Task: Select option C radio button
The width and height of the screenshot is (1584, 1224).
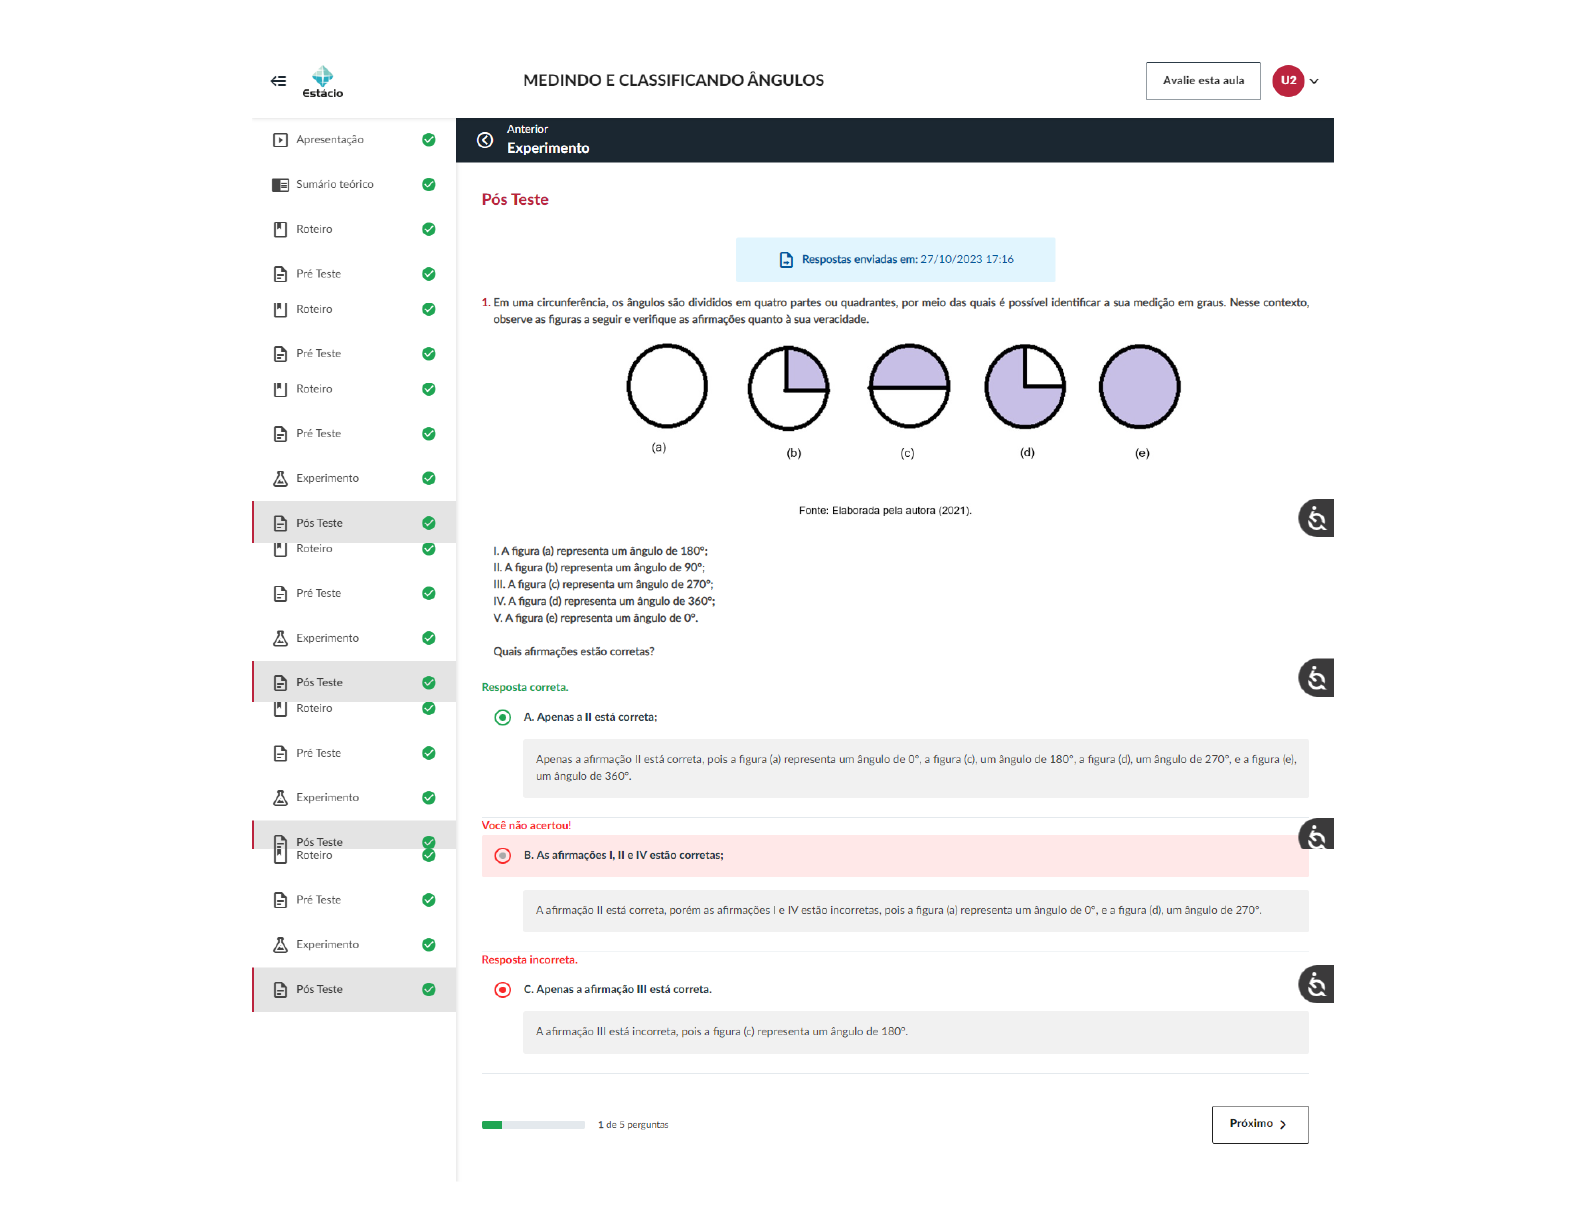Action: click(503, 990)
